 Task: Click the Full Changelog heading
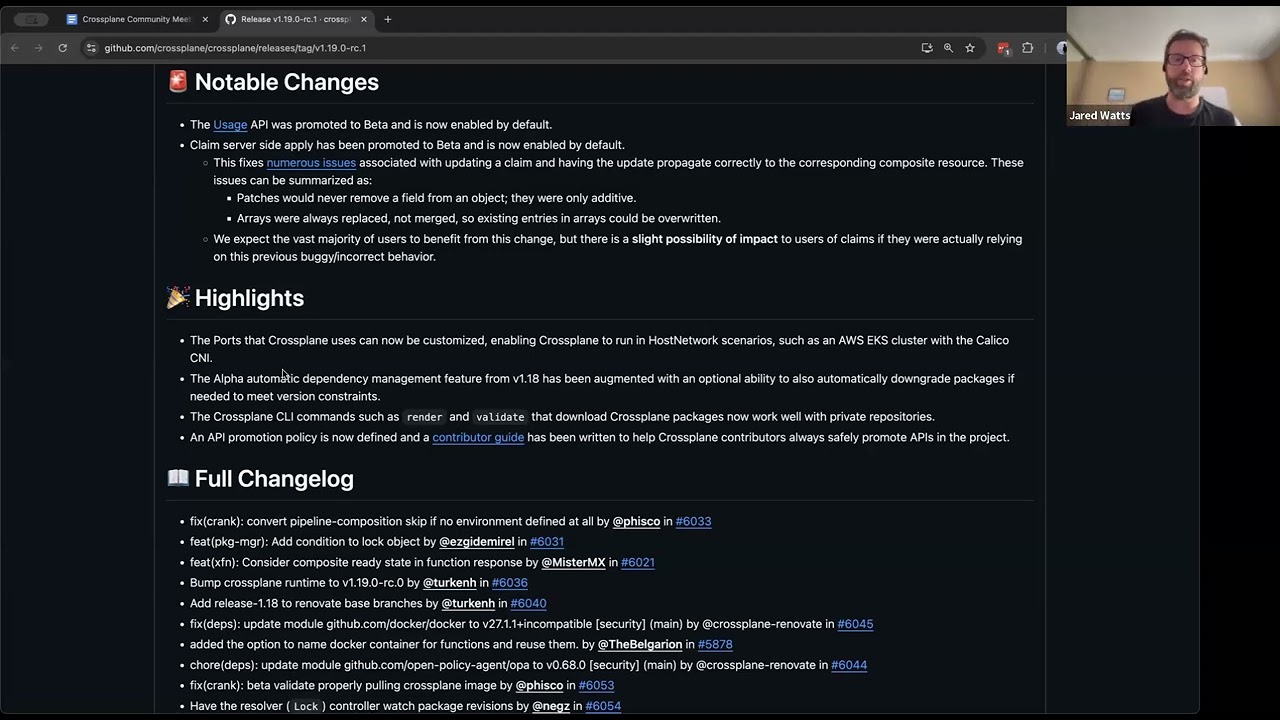pos(274,479)
